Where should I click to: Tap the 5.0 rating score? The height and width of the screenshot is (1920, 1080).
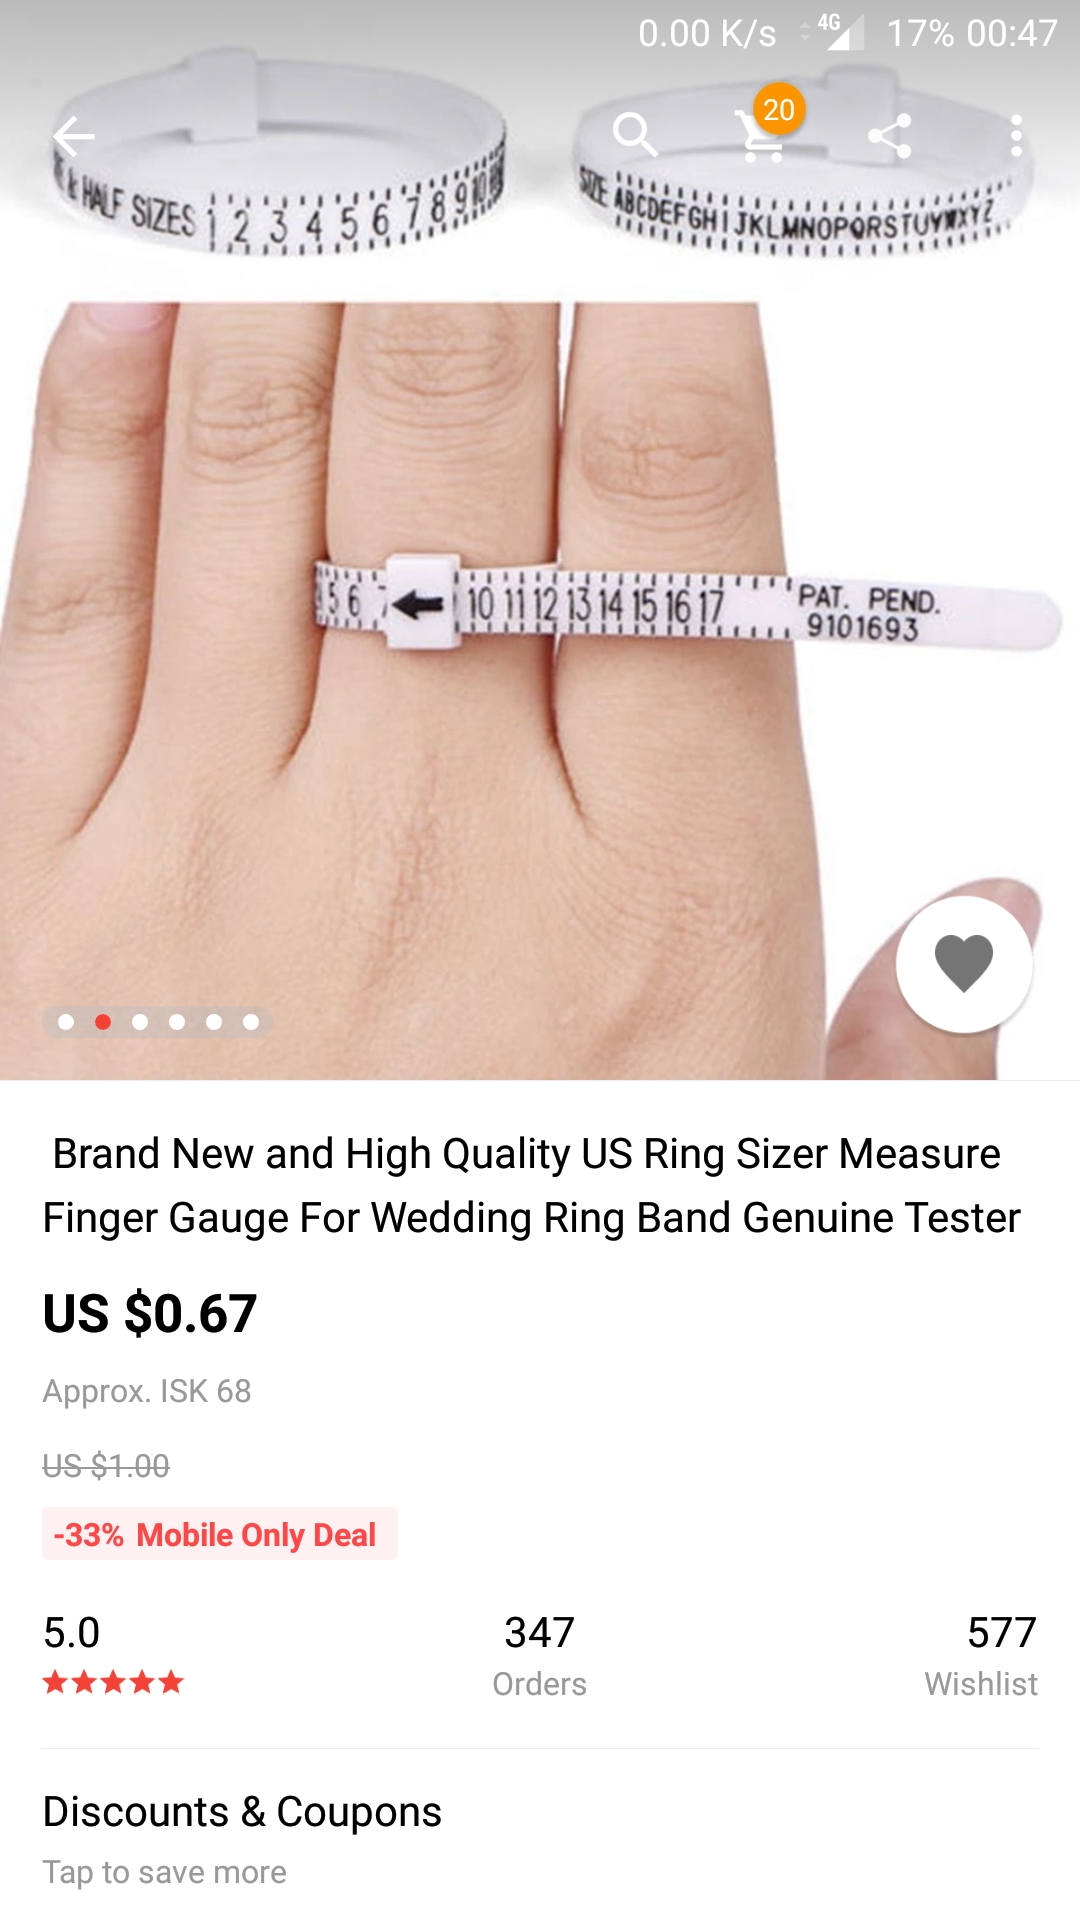coord(72,1632)
